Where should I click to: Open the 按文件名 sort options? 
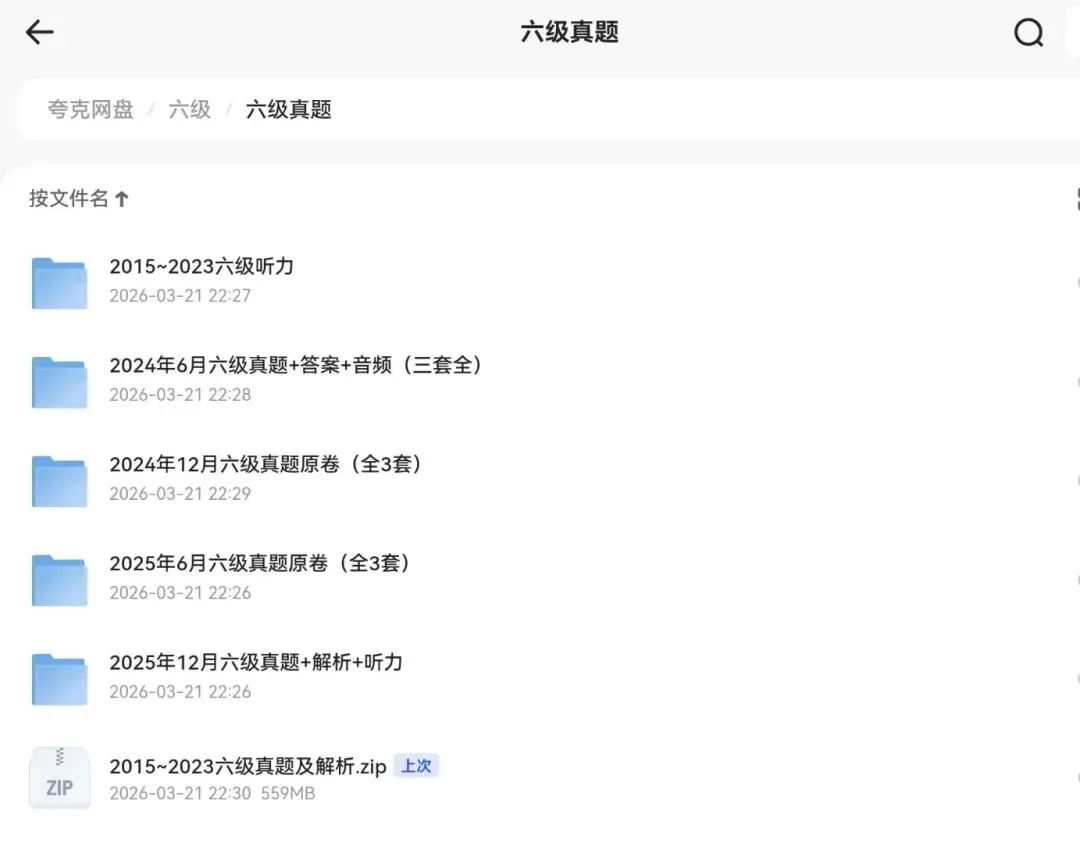(68, 198)
